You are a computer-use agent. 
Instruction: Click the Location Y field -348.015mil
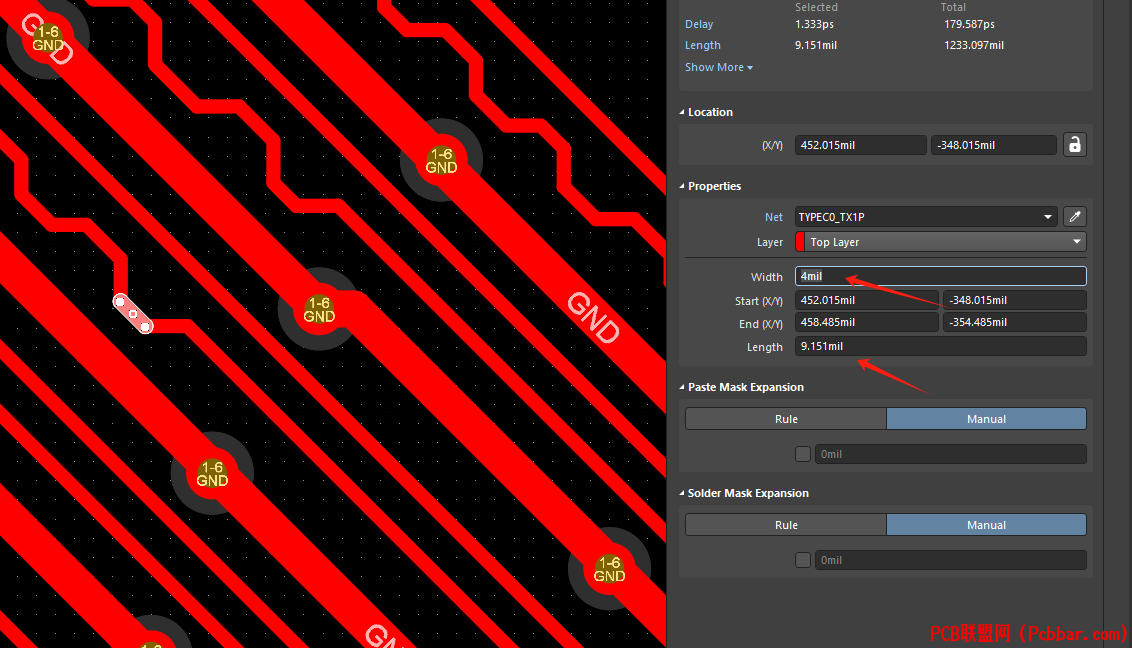994,145
